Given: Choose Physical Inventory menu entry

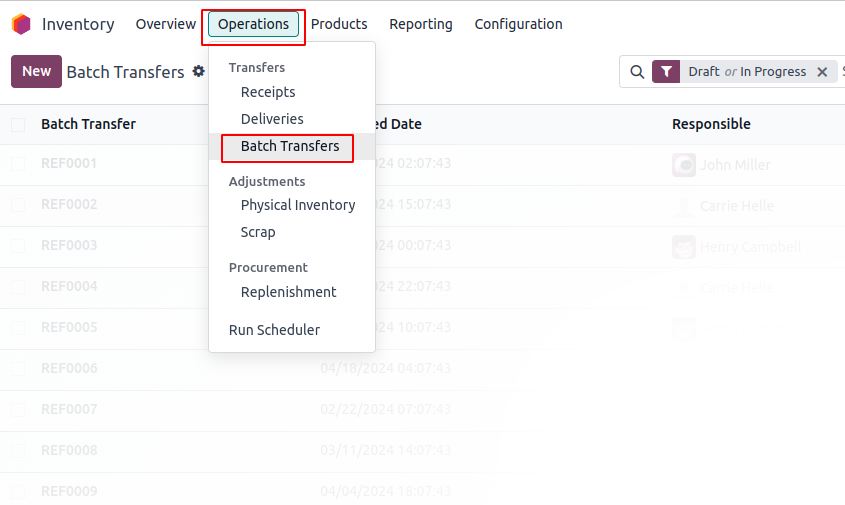Looking at the screenshot, I should 298,205.
